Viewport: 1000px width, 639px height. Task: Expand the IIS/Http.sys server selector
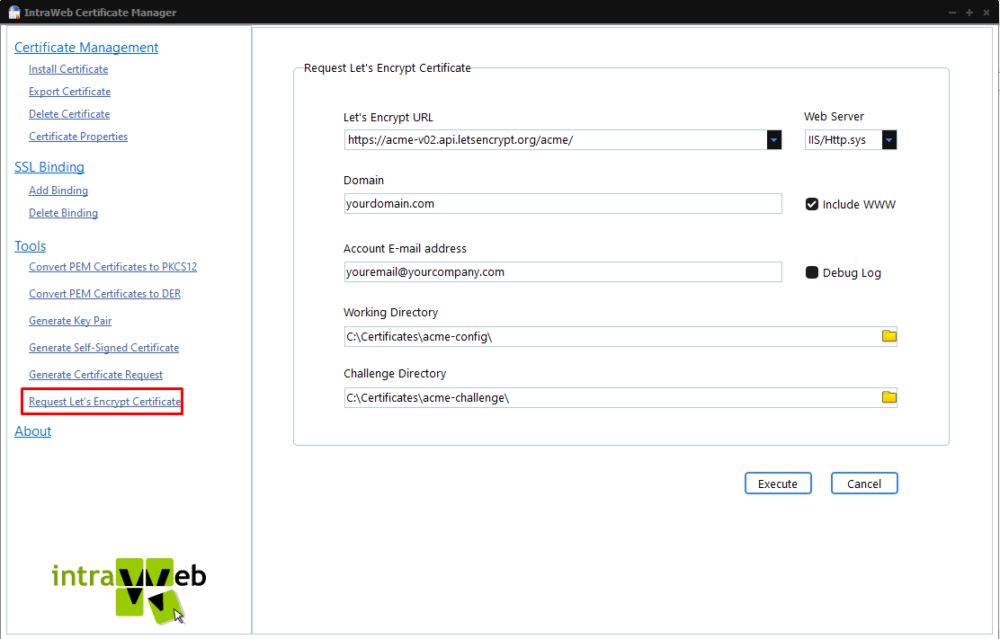click(x=888, y=140)
